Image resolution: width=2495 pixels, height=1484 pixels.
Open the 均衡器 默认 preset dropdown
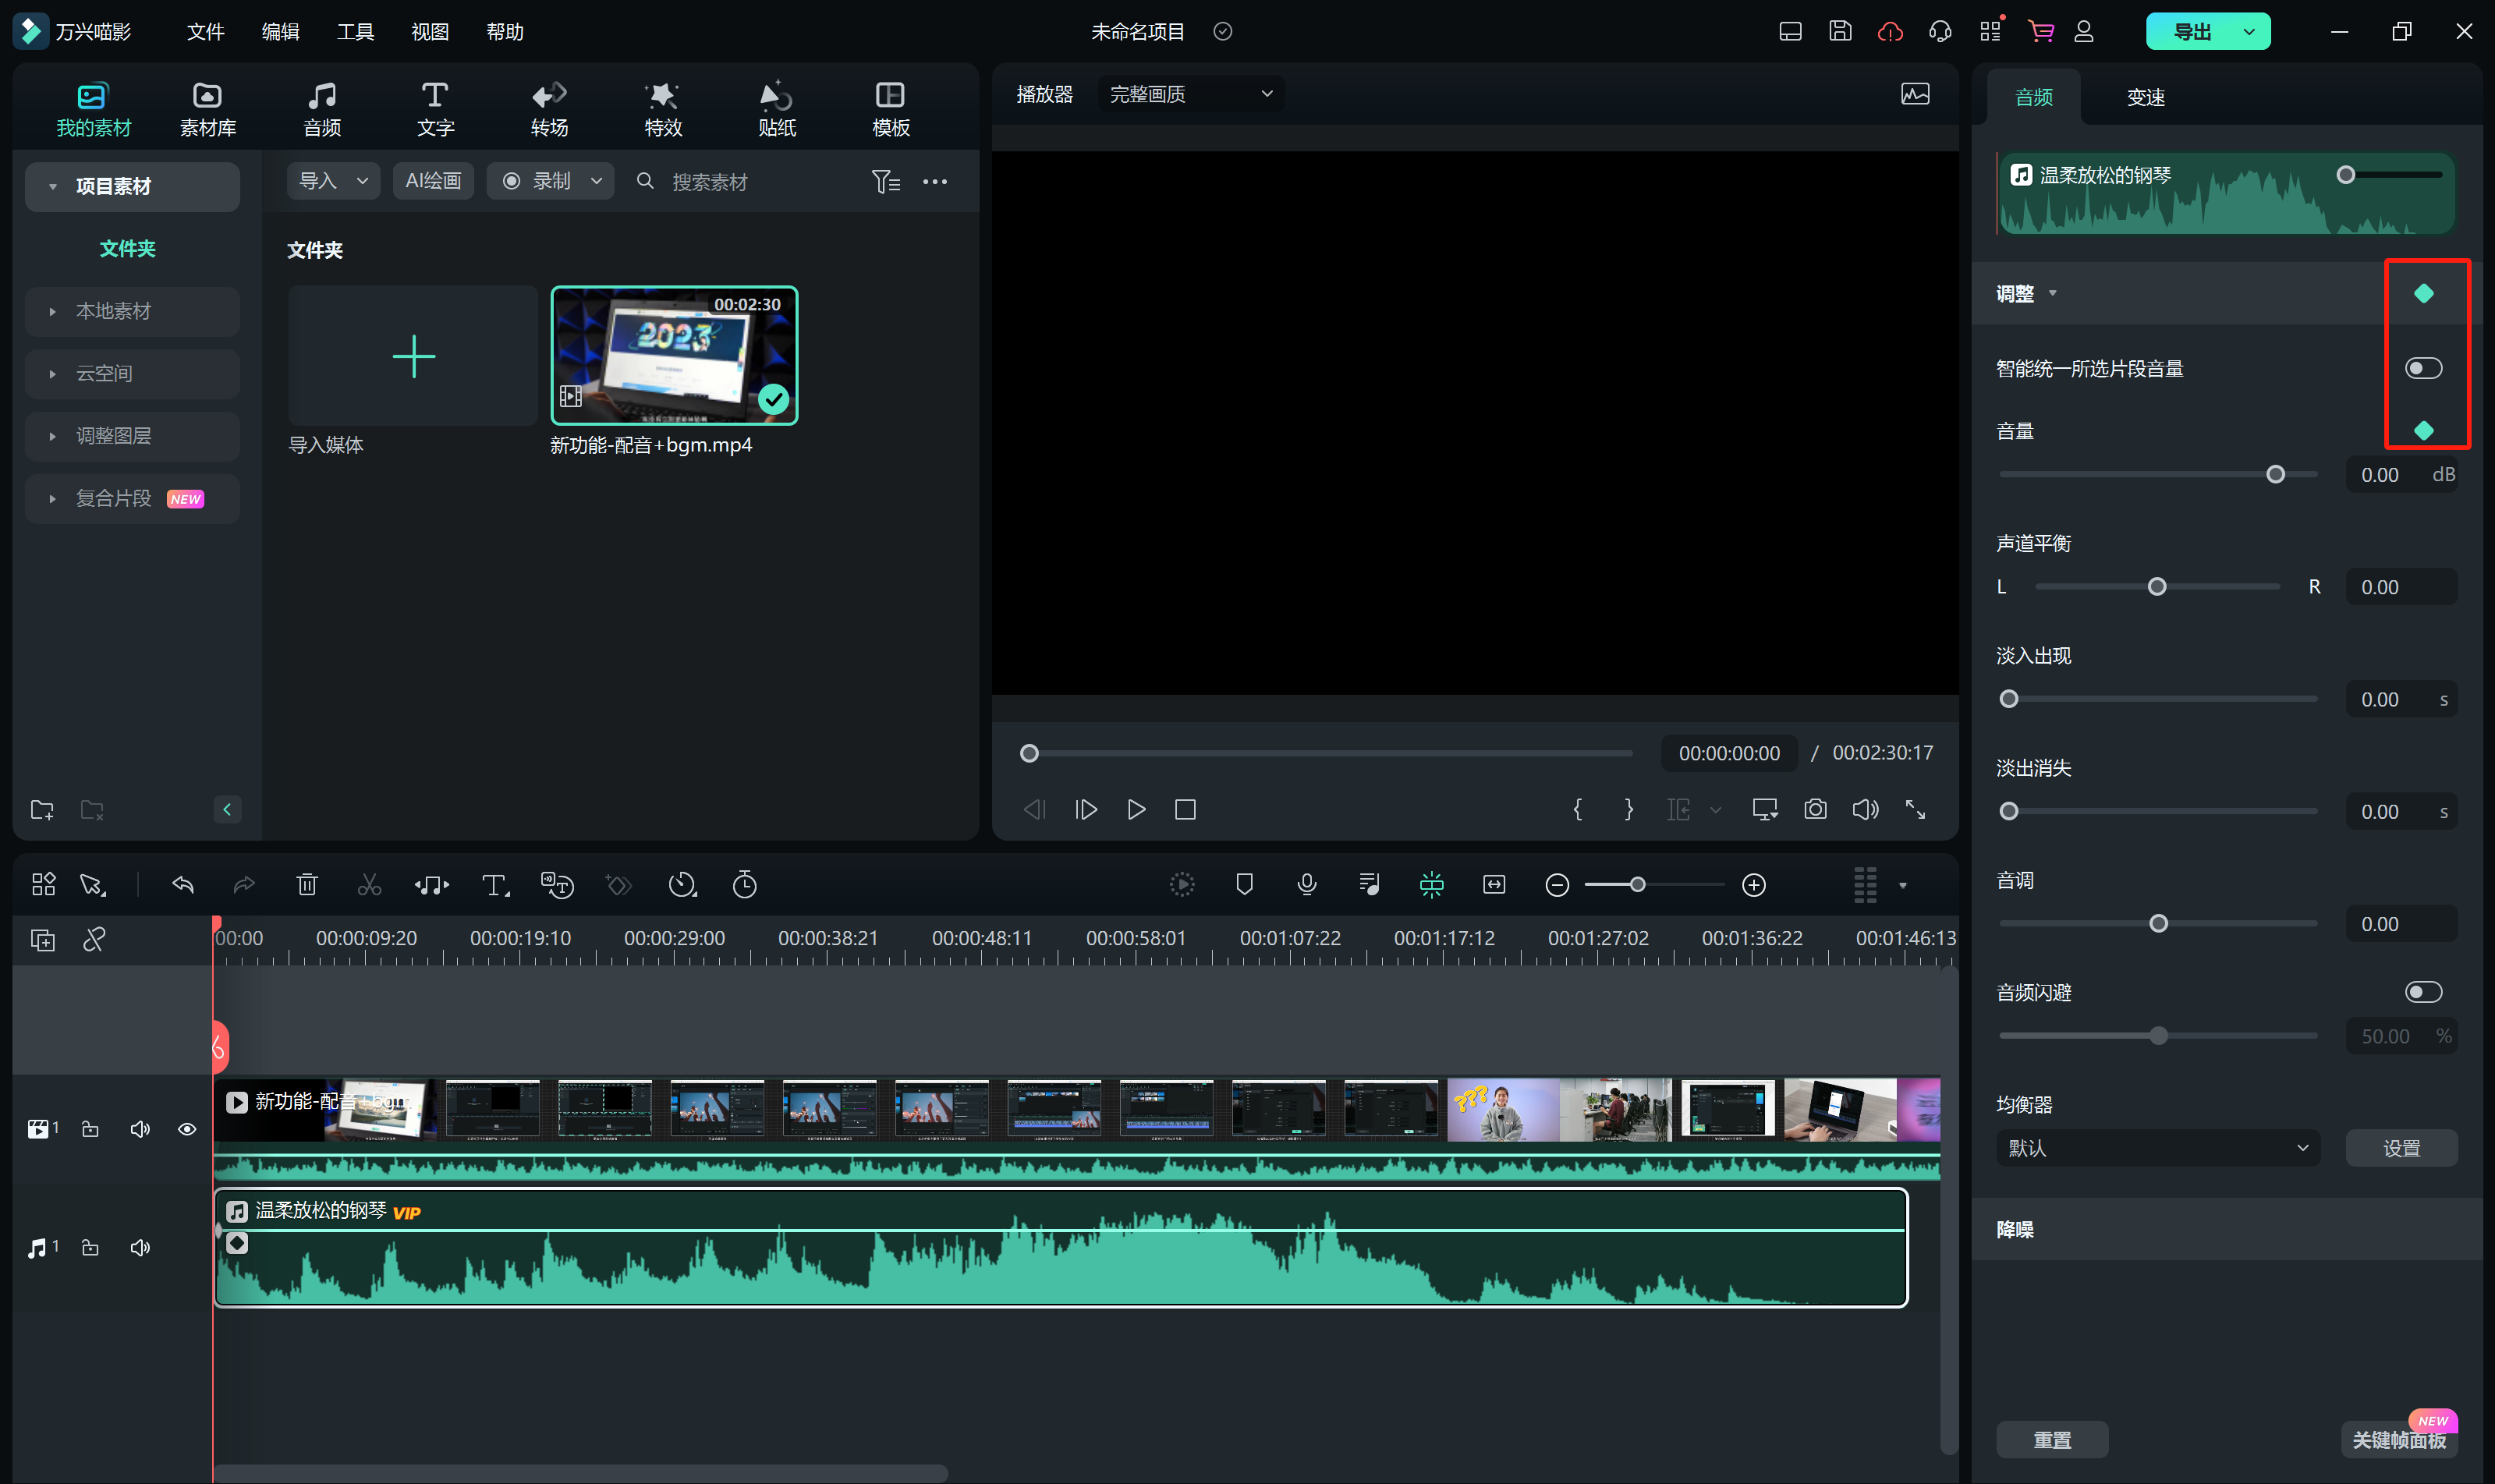(2157, 1148)
